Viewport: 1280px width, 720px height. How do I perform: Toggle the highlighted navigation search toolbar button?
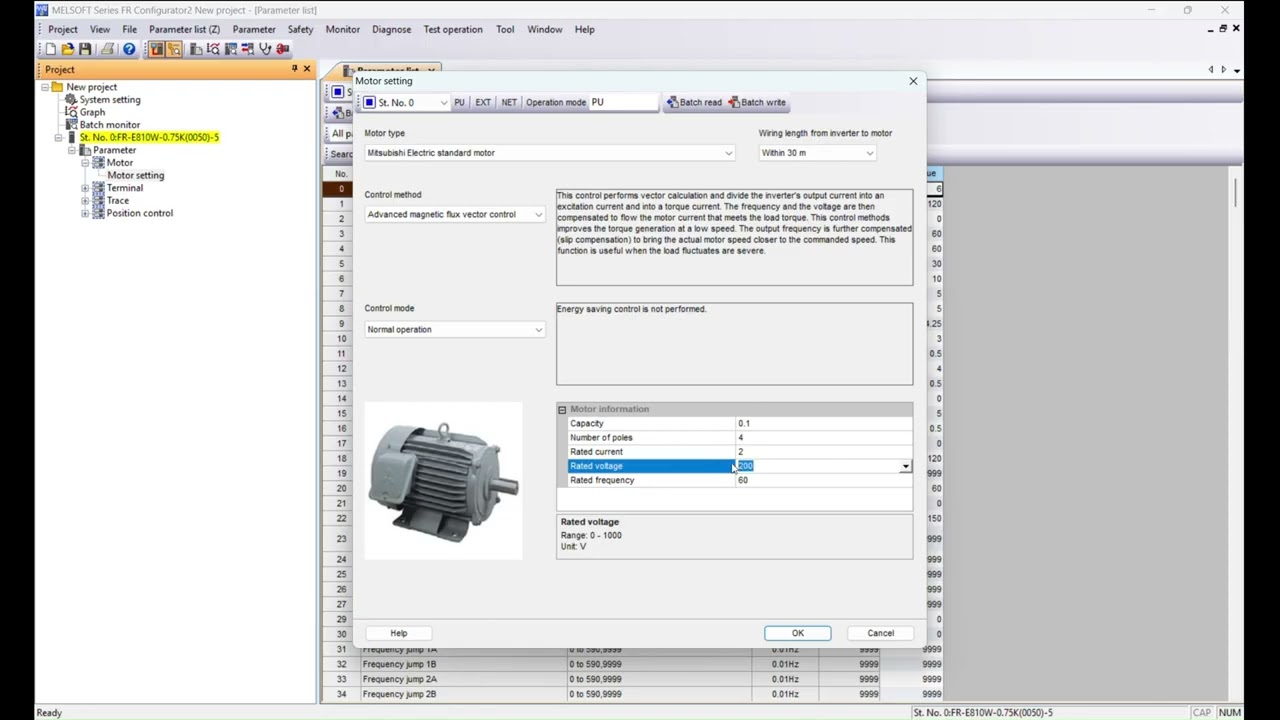tap(174, 49)
